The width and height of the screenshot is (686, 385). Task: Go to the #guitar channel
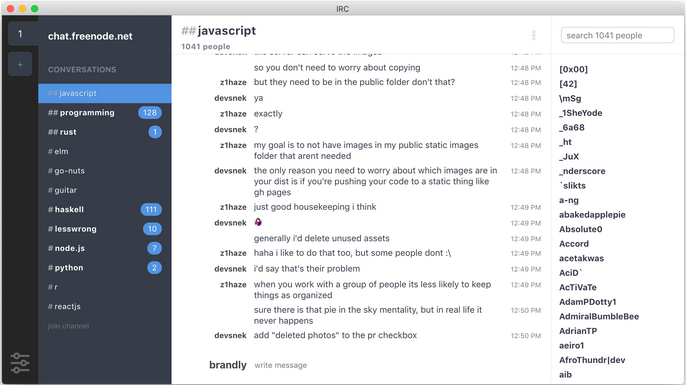tap(105, 190)
